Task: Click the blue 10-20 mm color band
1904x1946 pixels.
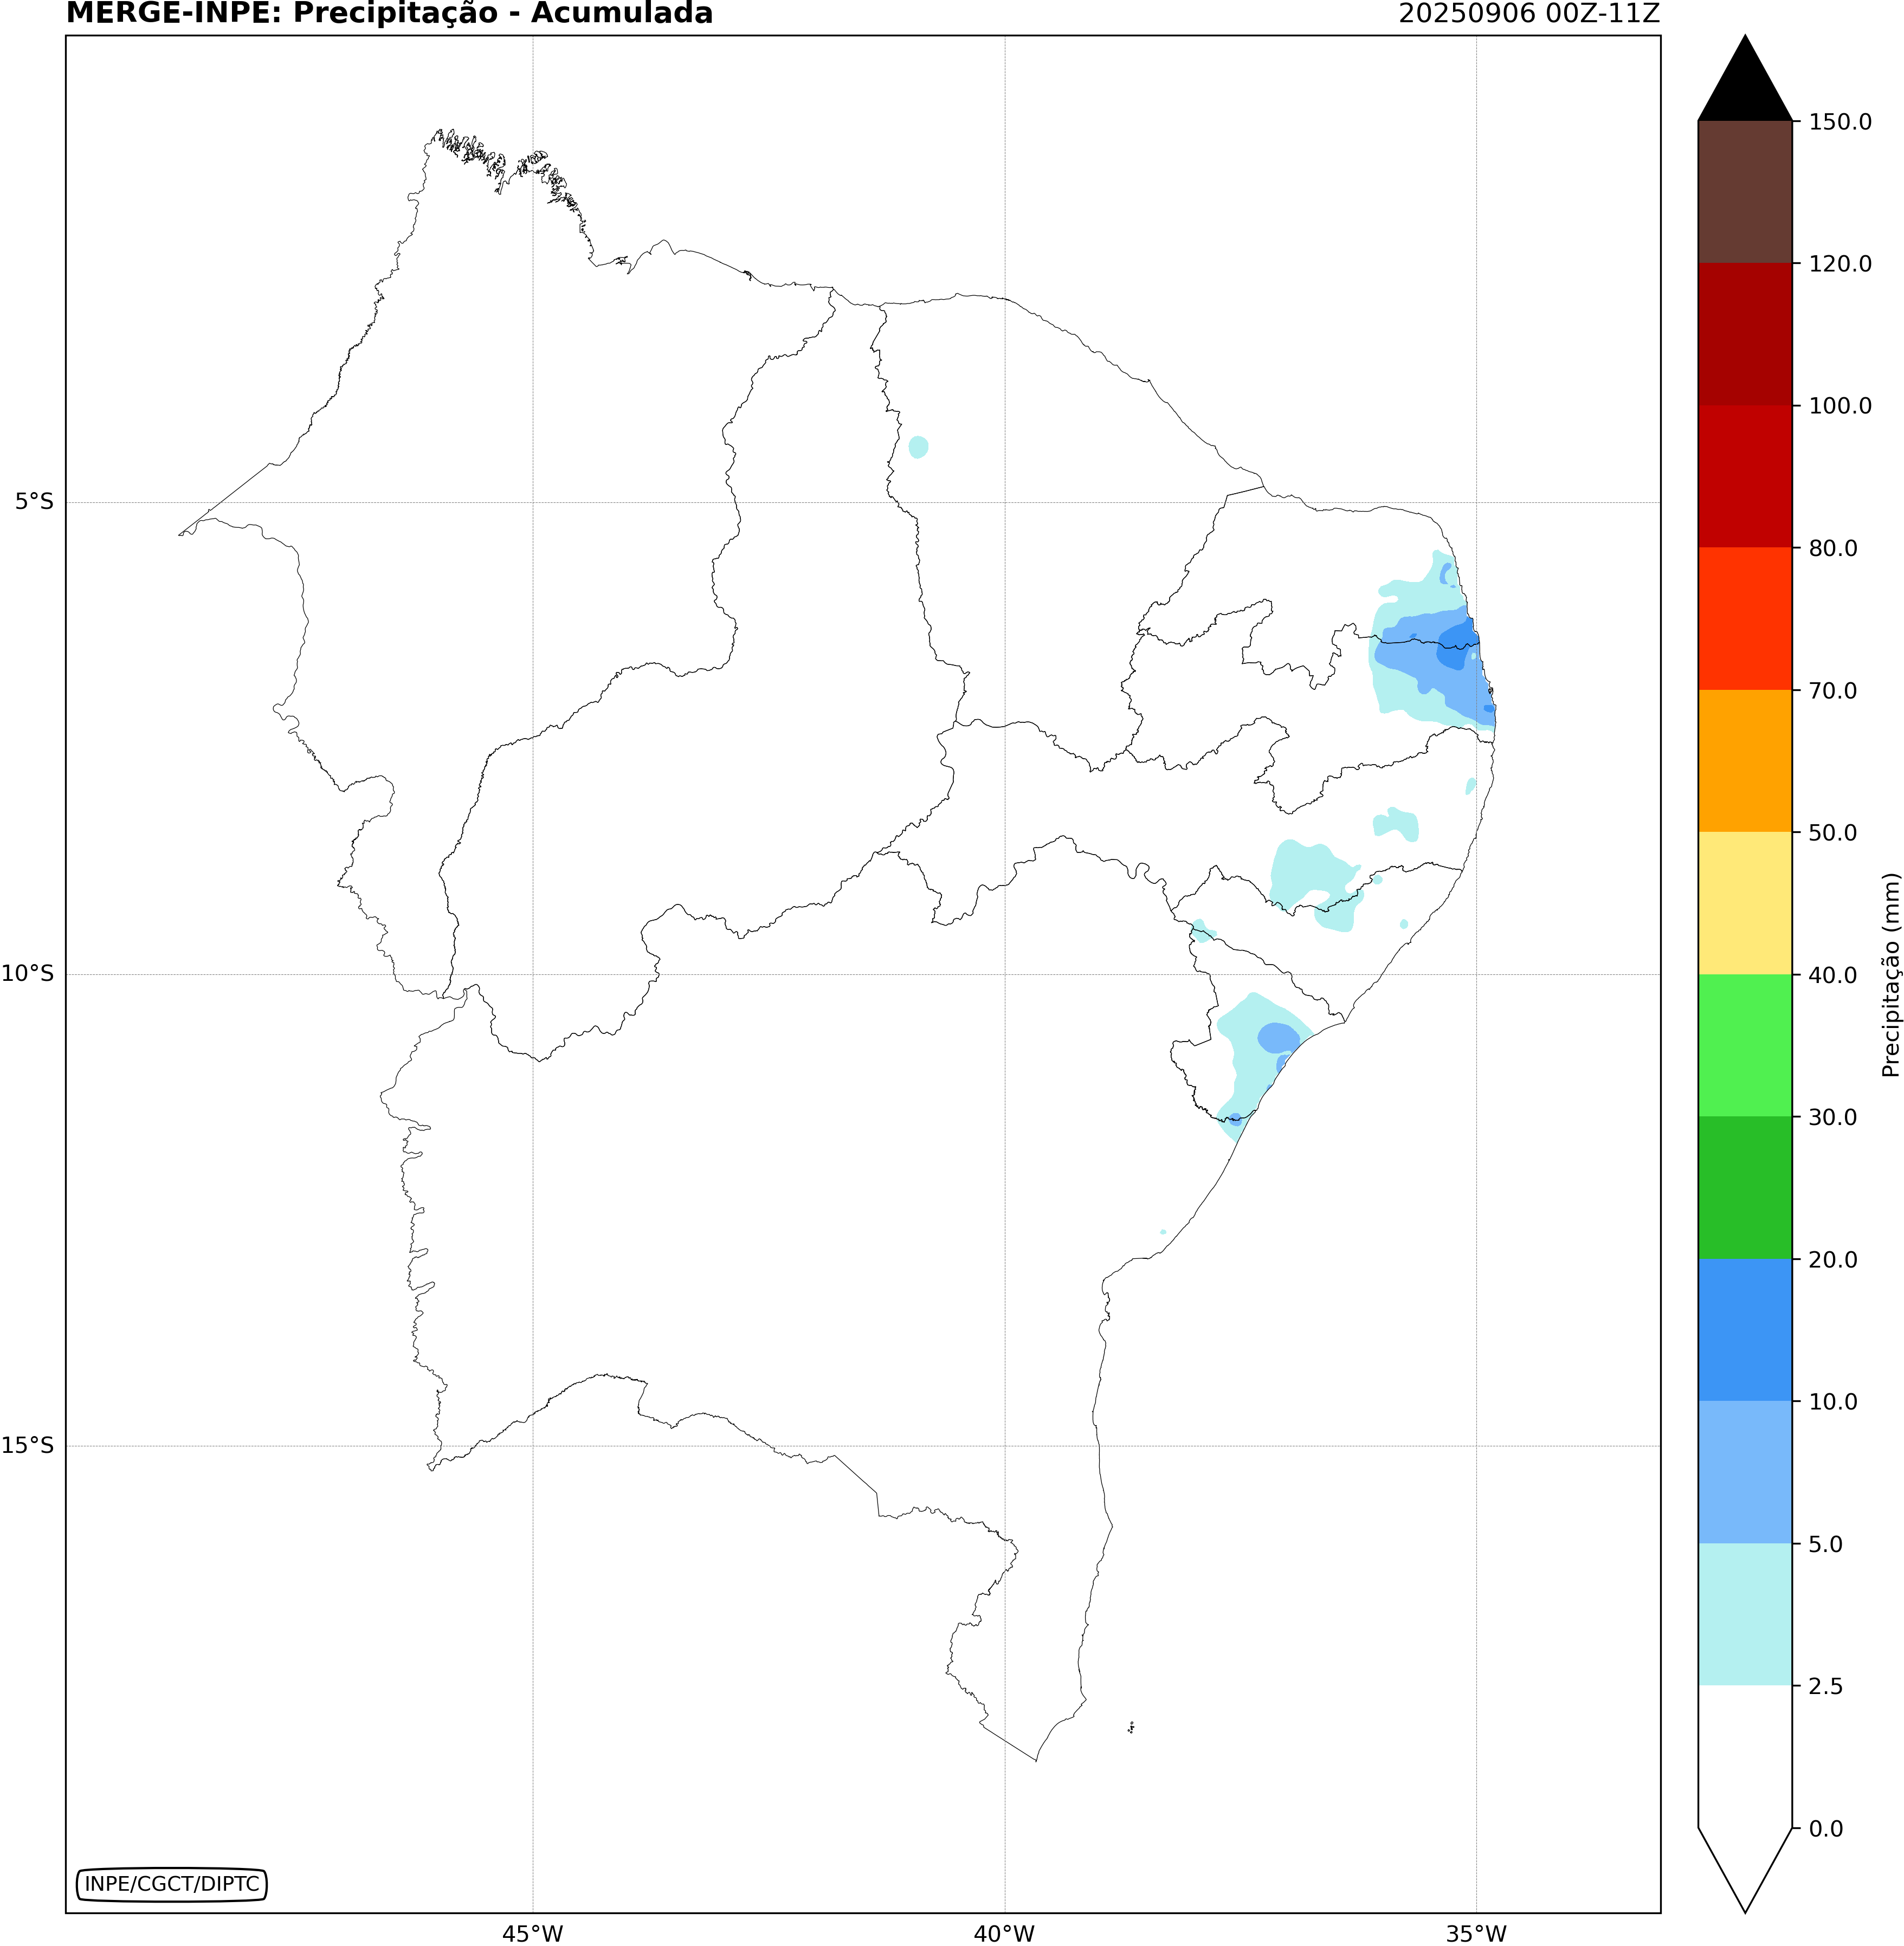Action: pyautogui.click(x=1745, y=1330)
